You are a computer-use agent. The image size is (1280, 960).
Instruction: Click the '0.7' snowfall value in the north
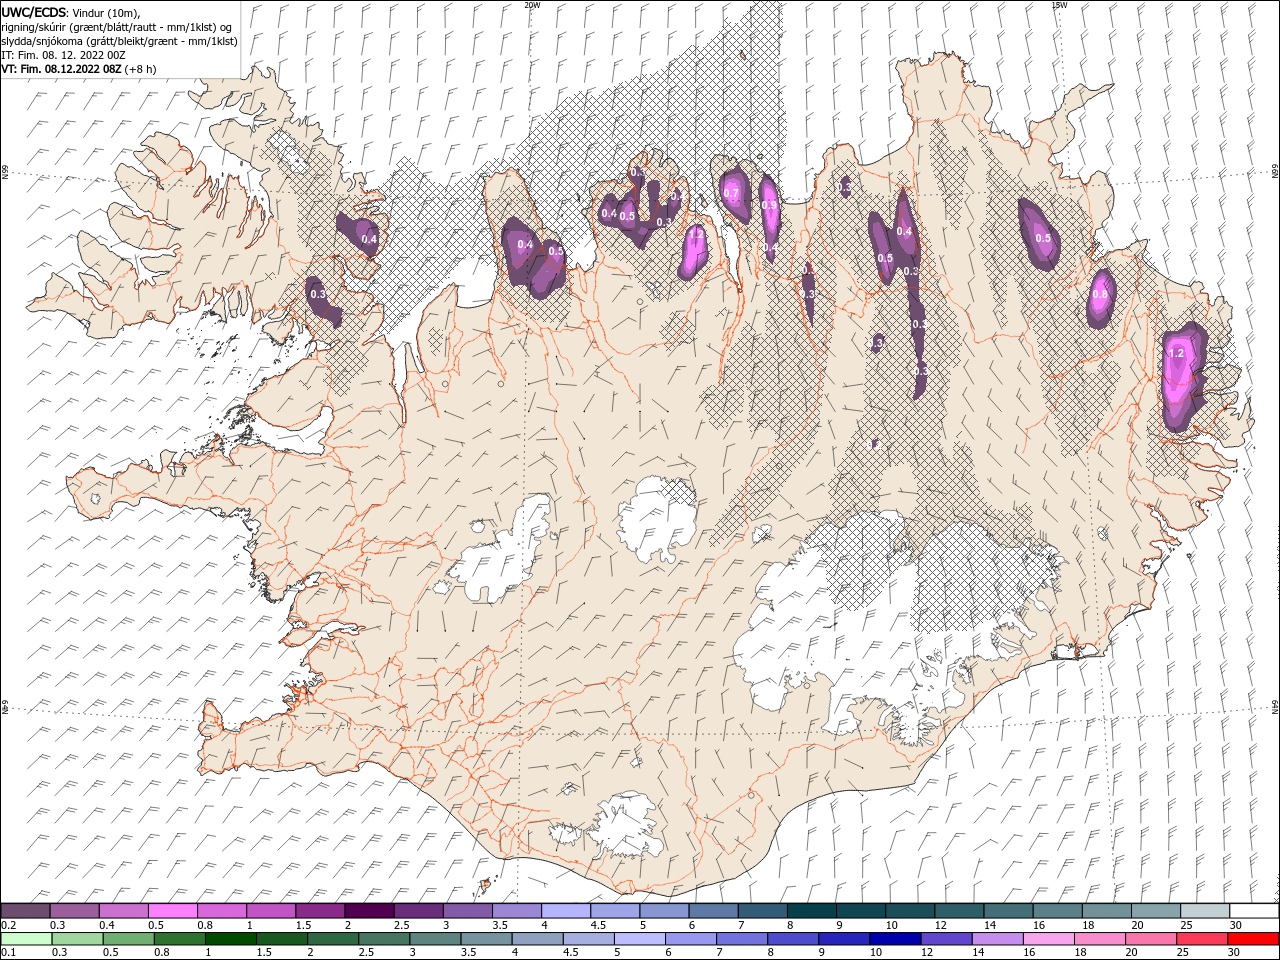click(x=731, y=193)
